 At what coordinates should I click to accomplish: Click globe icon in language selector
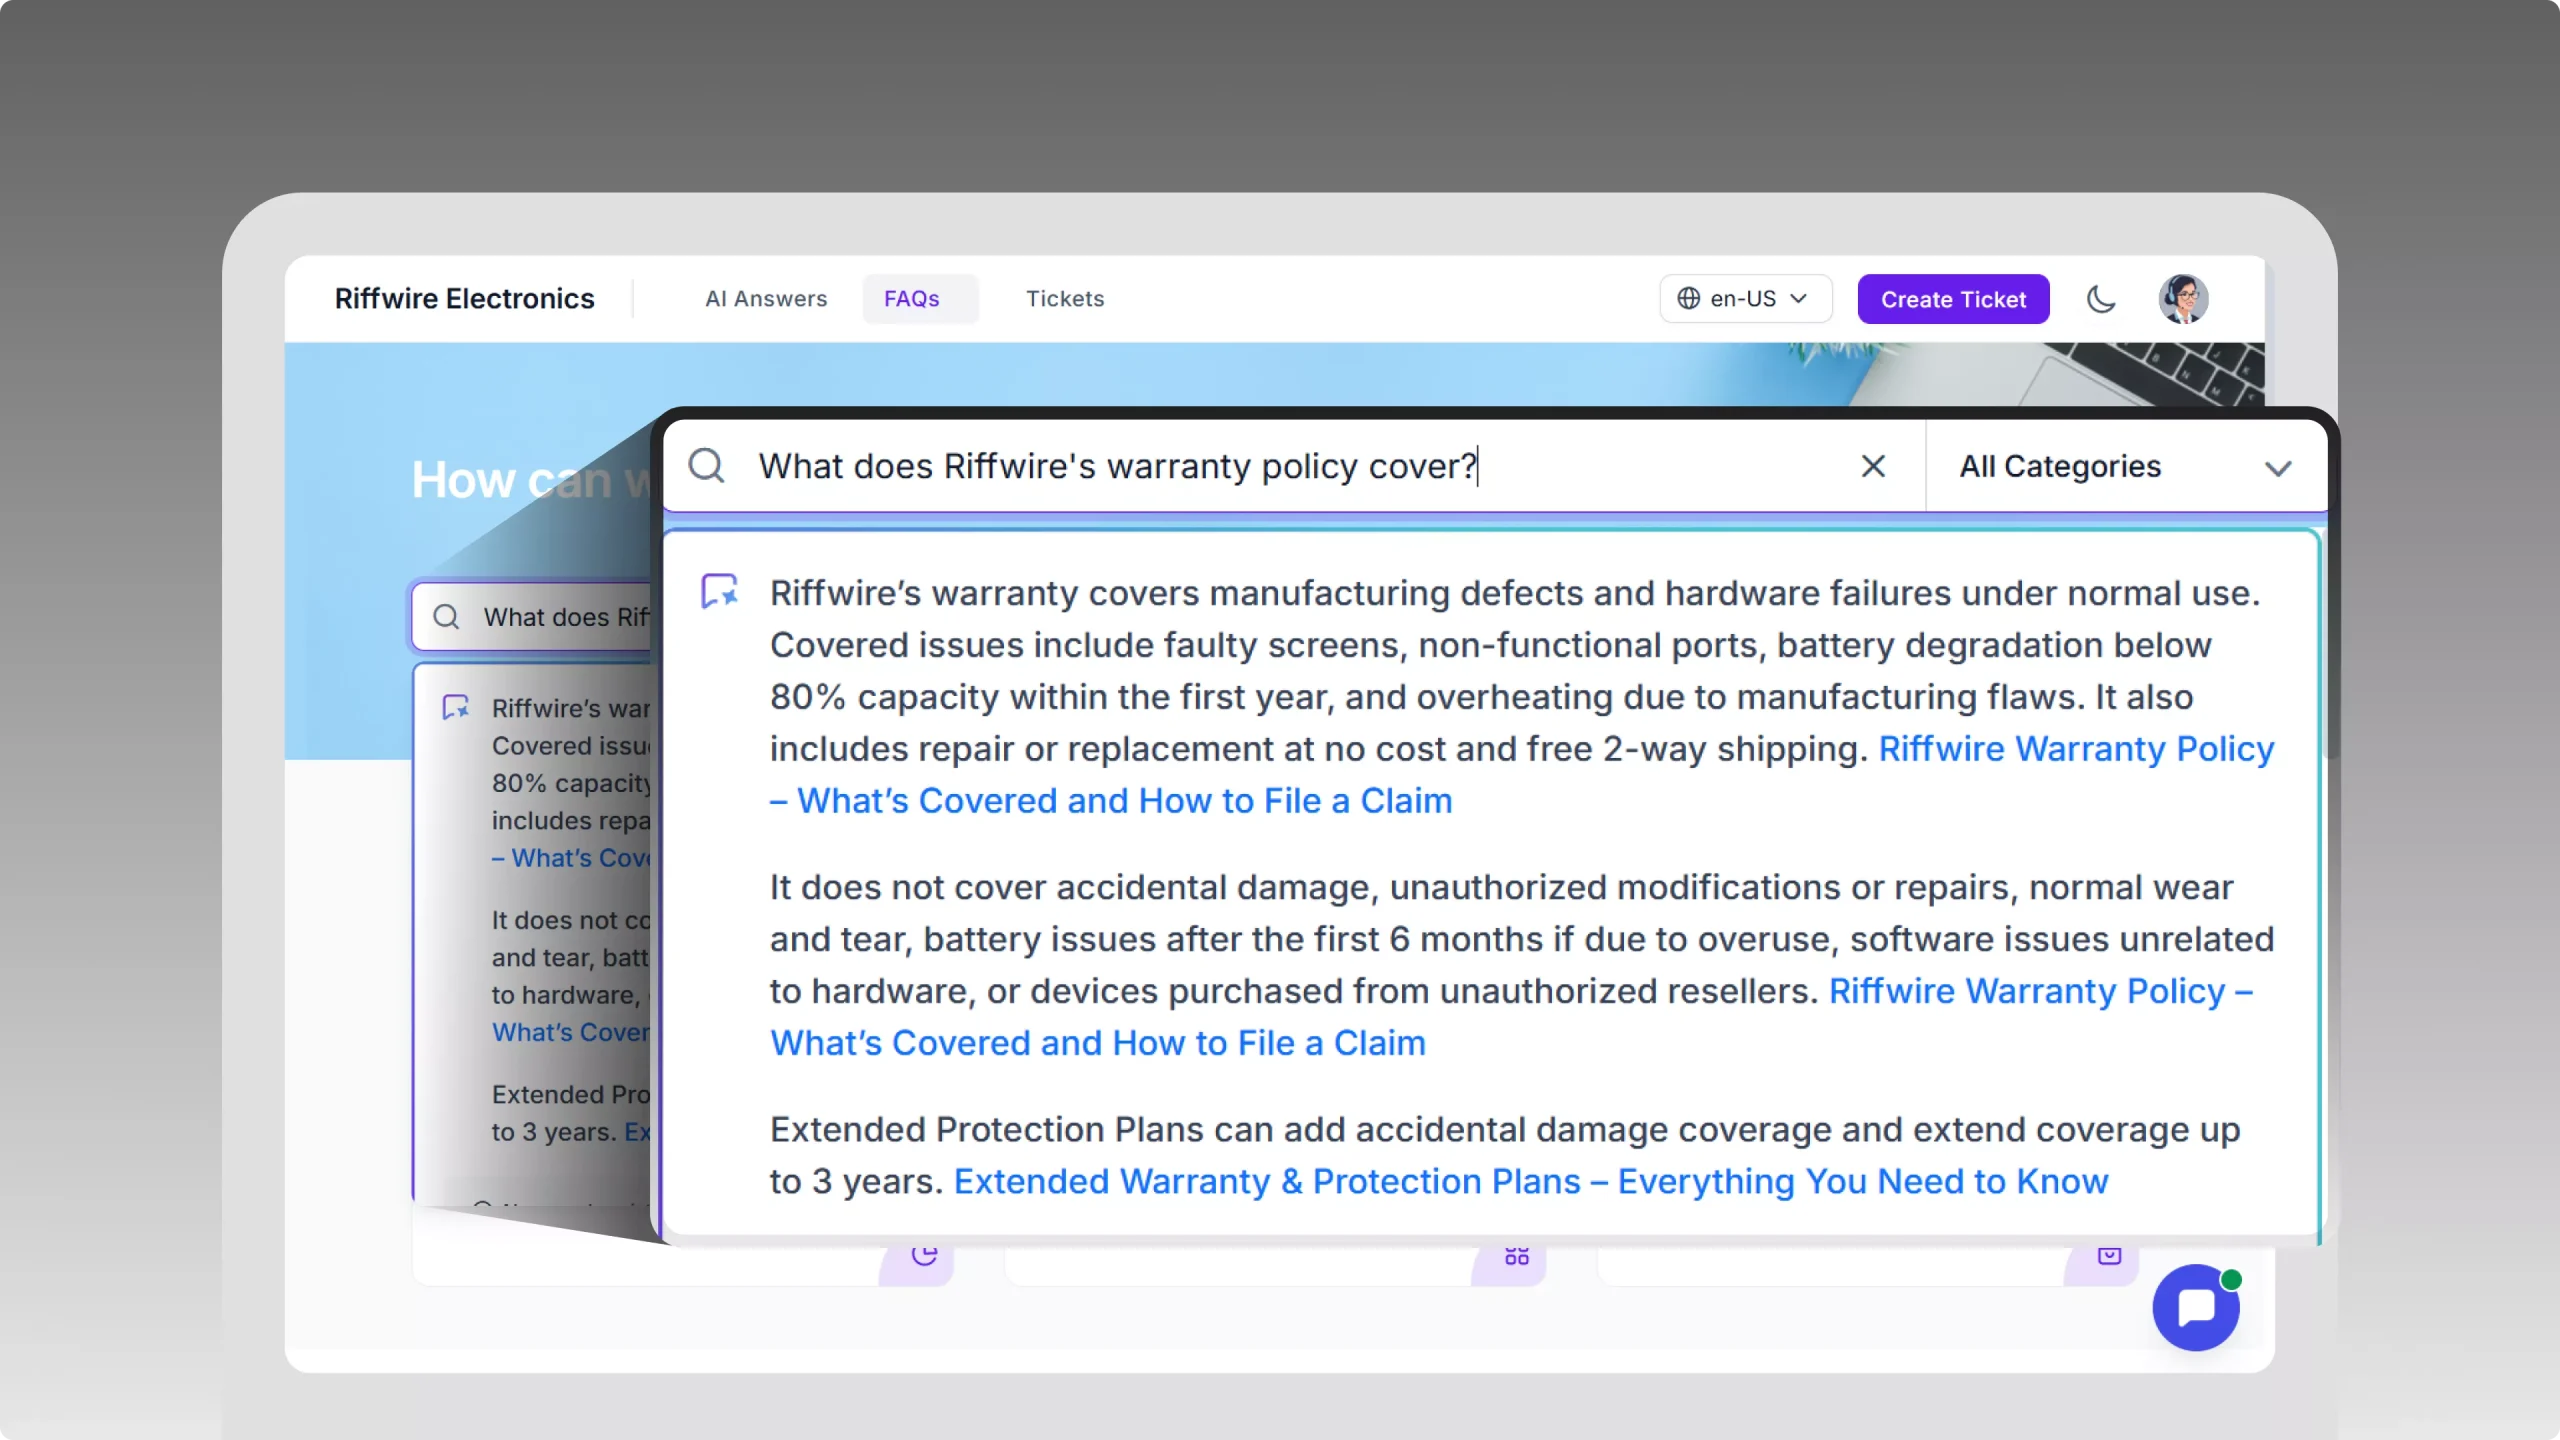click(1689, 299)
